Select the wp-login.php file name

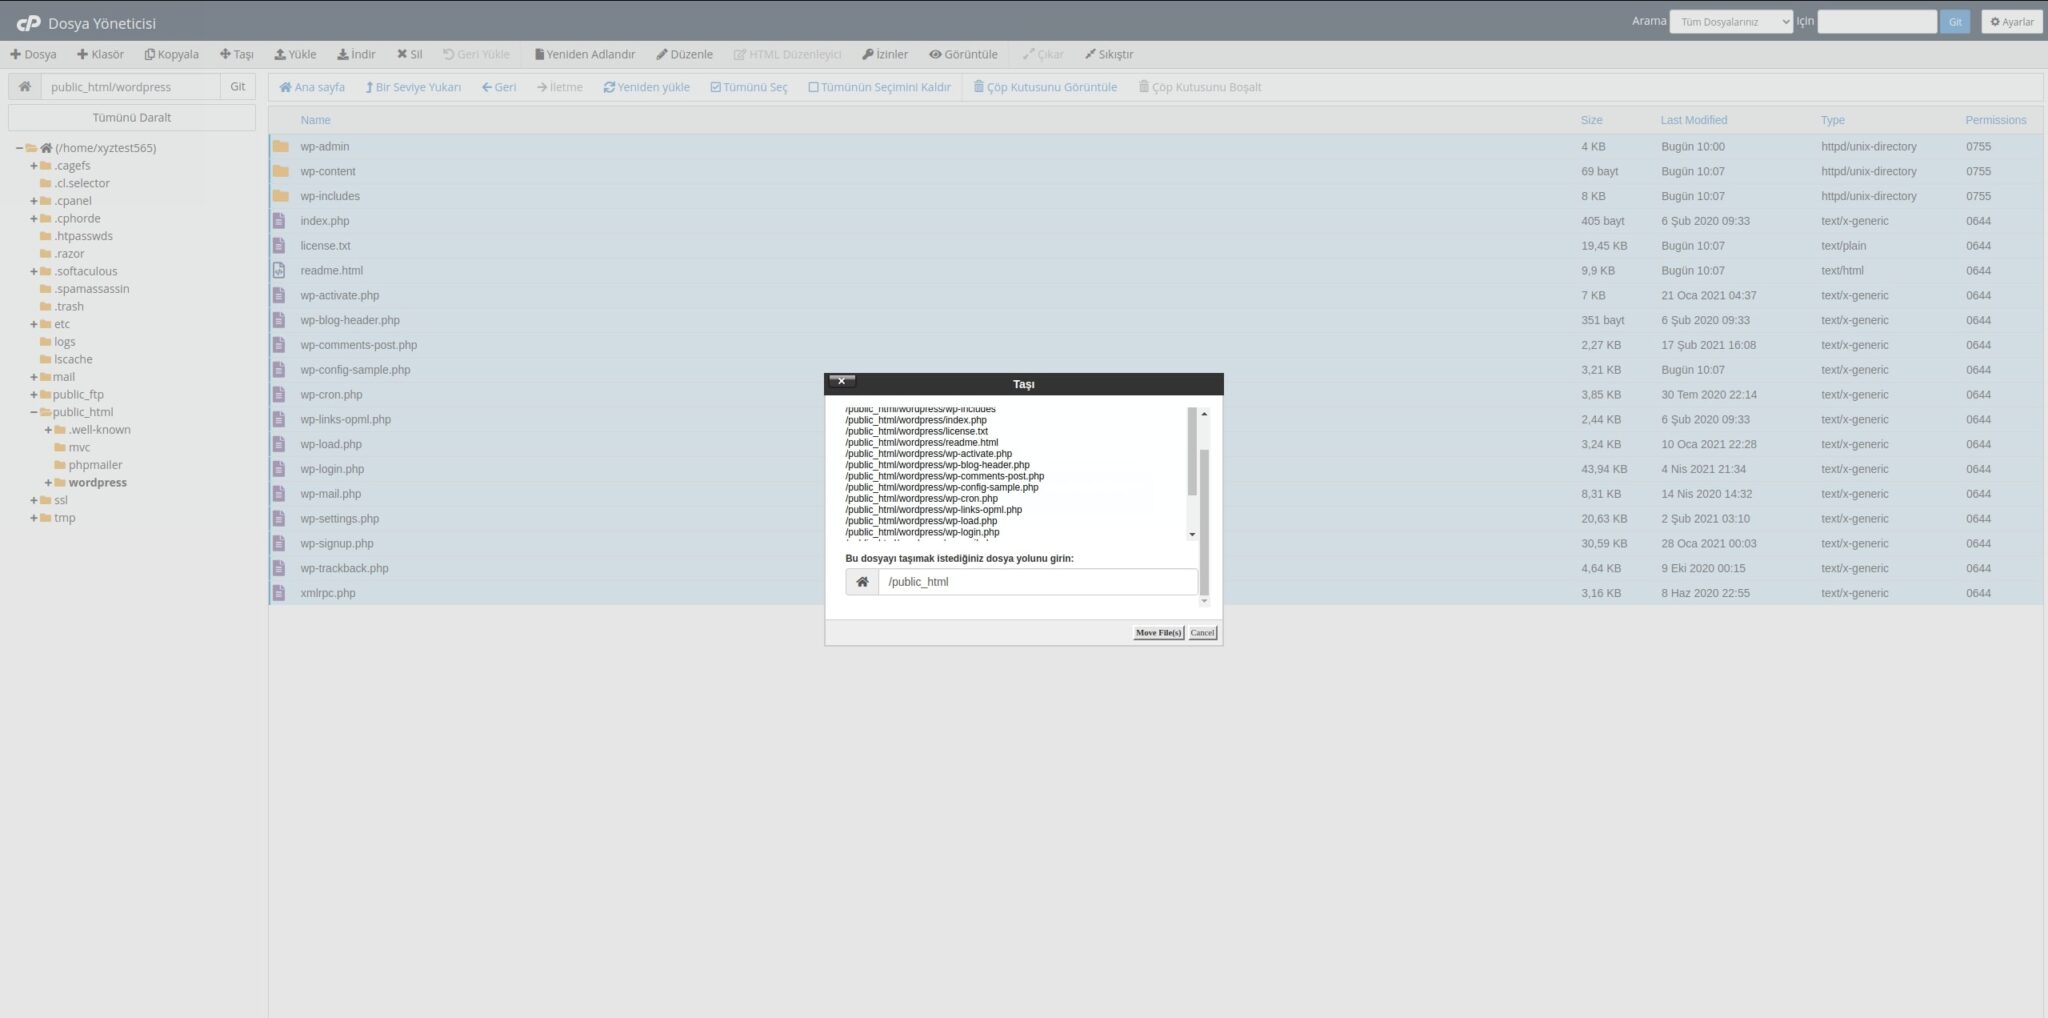[332, 469]
